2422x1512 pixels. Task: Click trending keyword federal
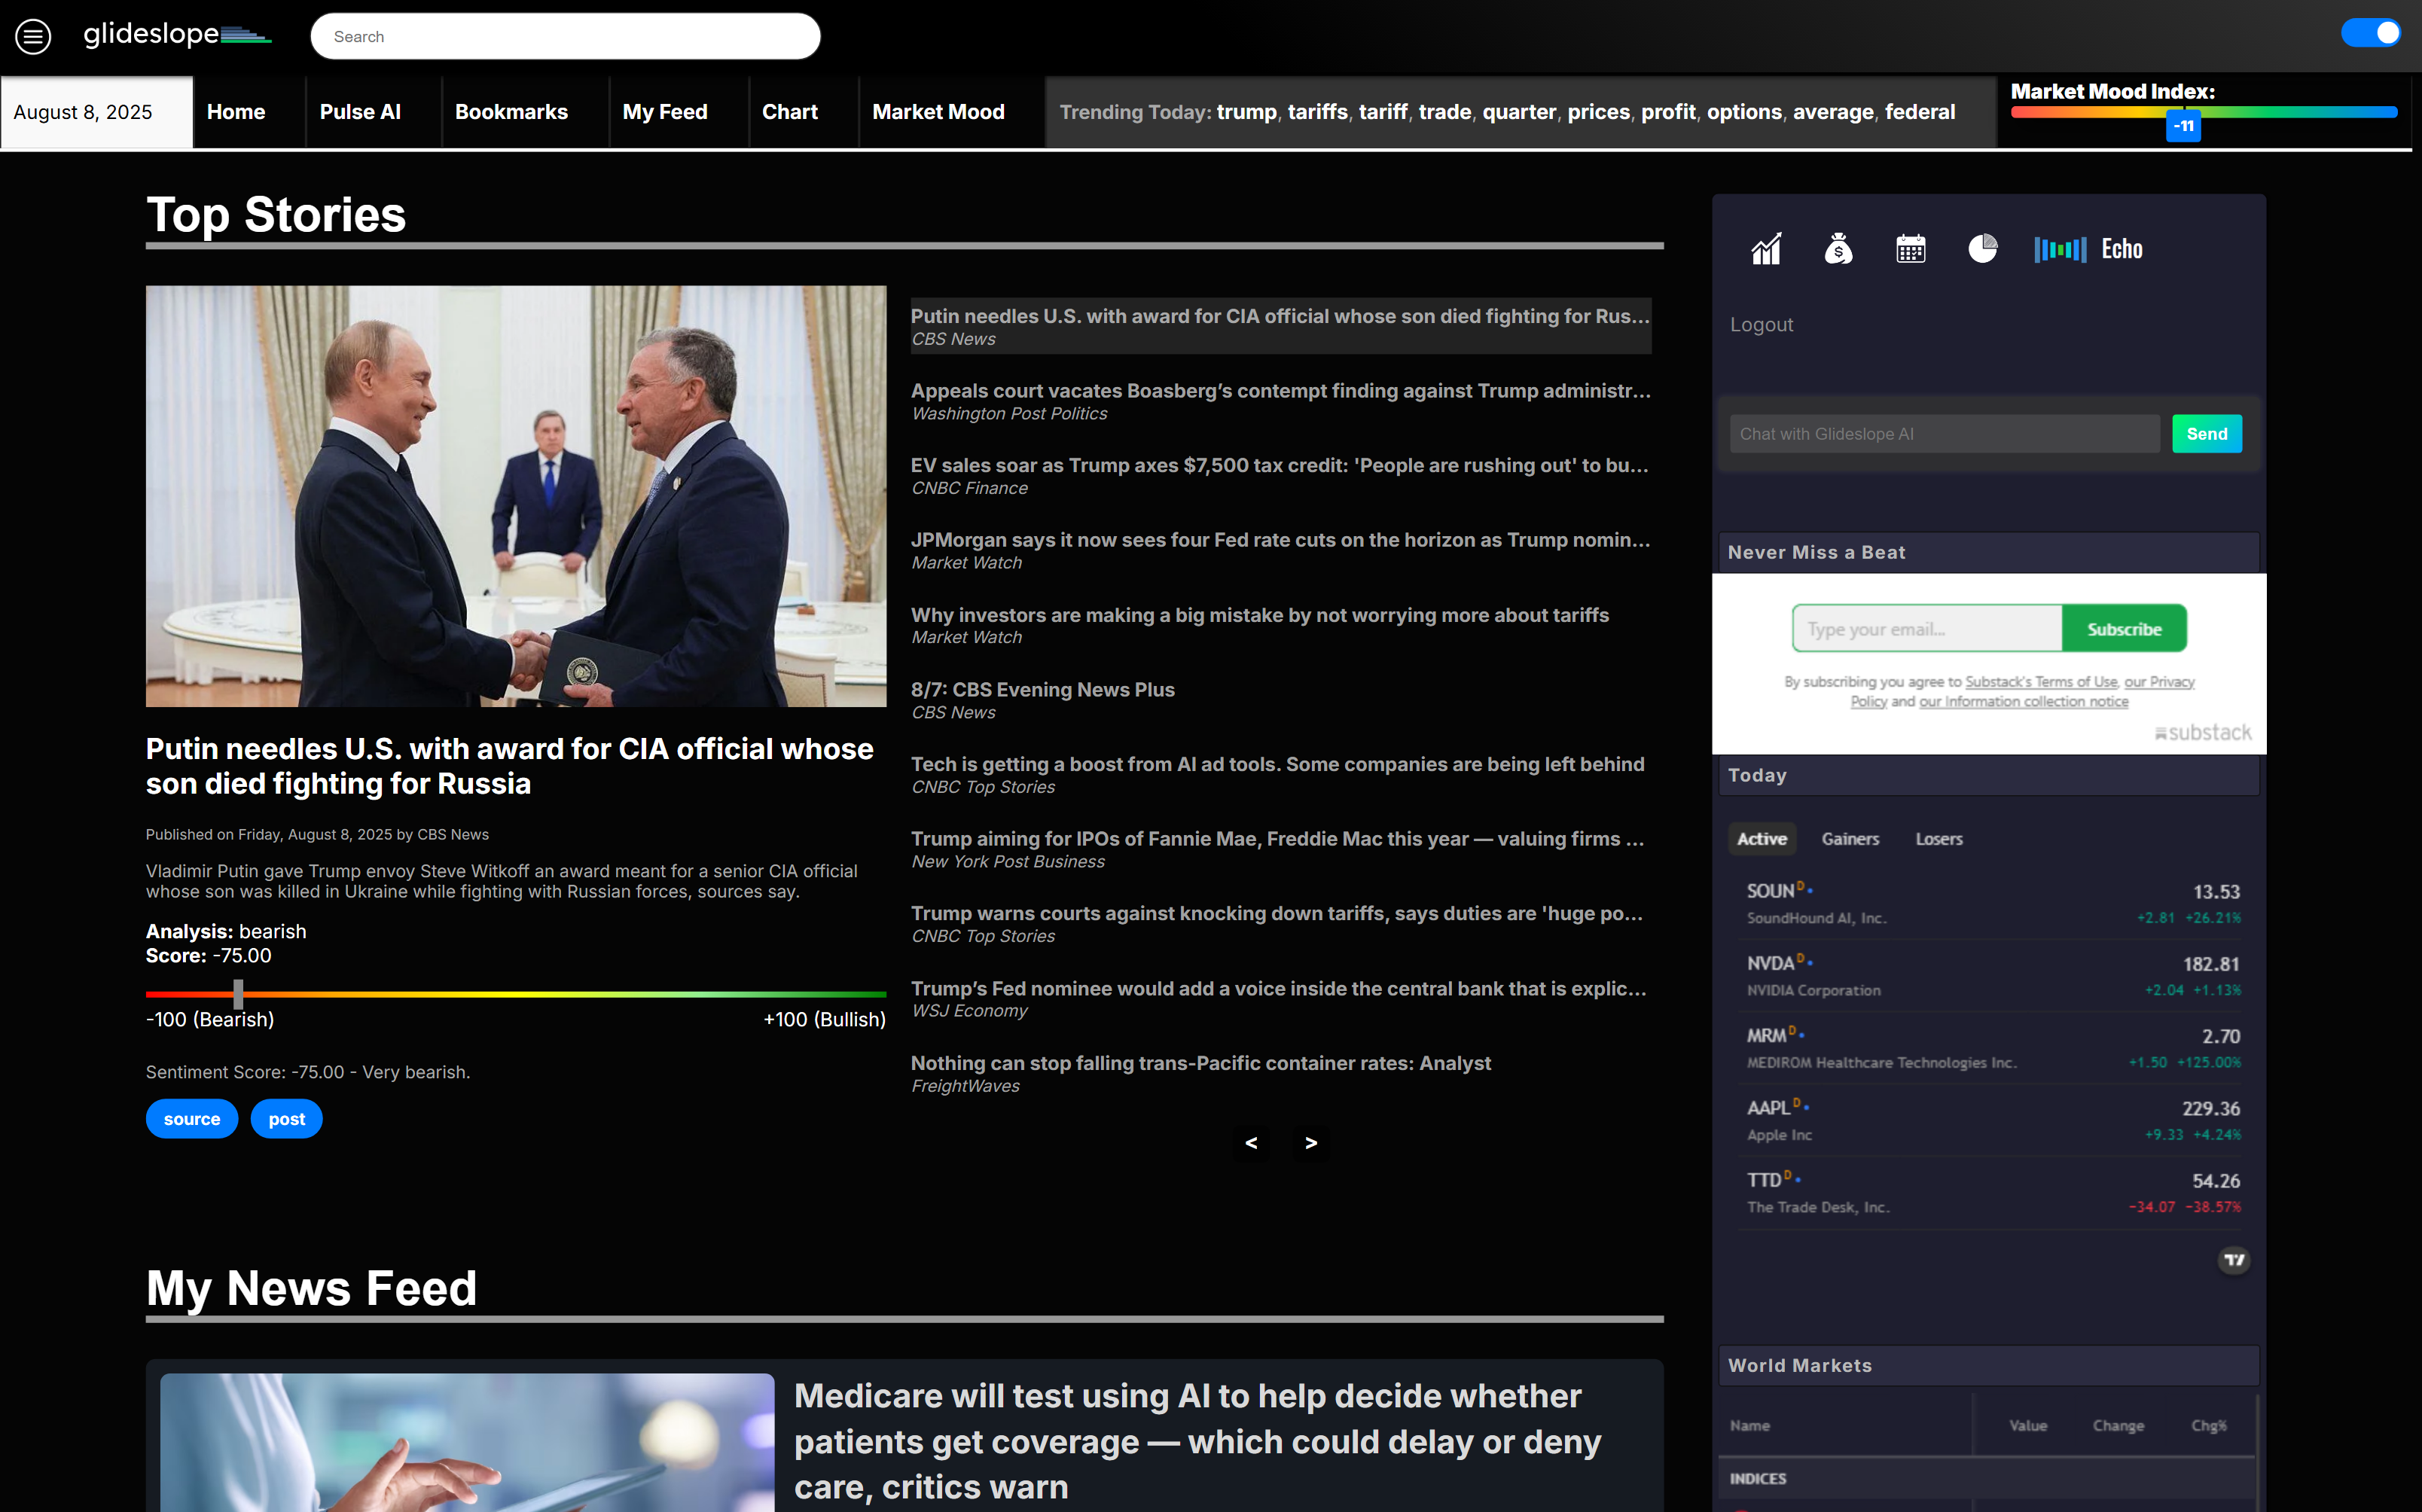click(x=1920, y=112)
